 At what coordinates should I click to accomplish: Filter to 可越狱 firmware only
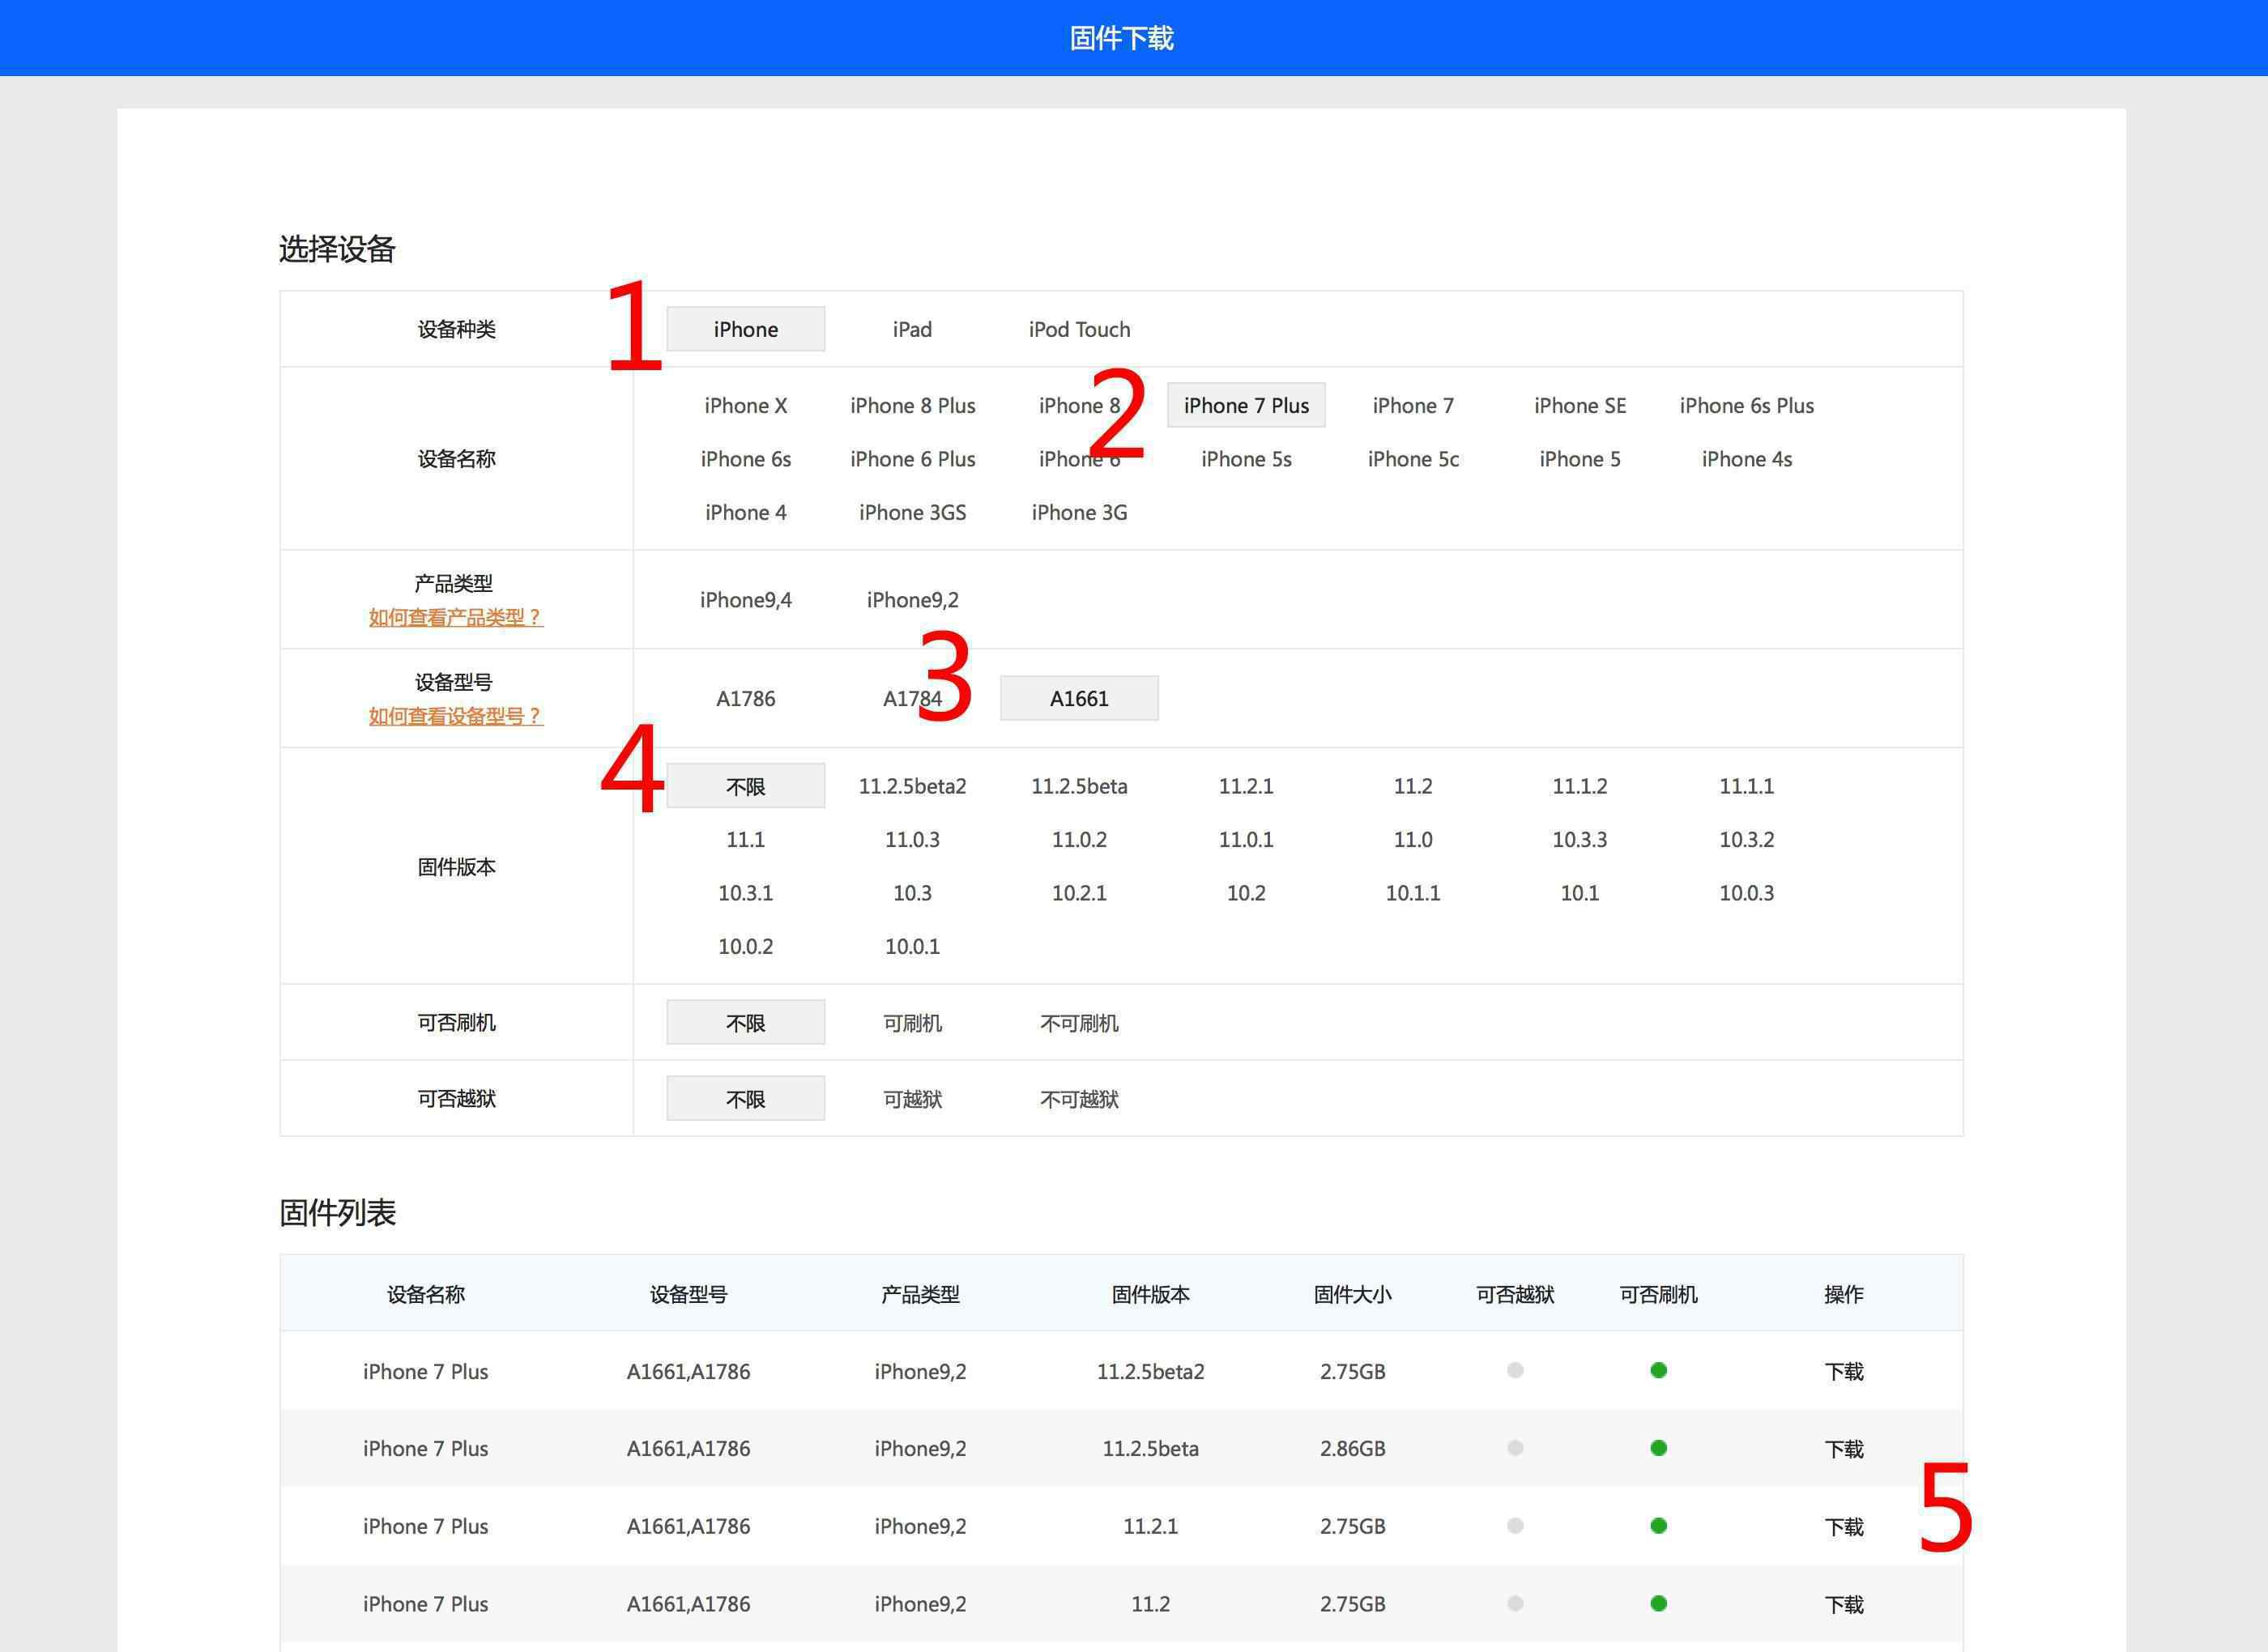[912, 1098]
